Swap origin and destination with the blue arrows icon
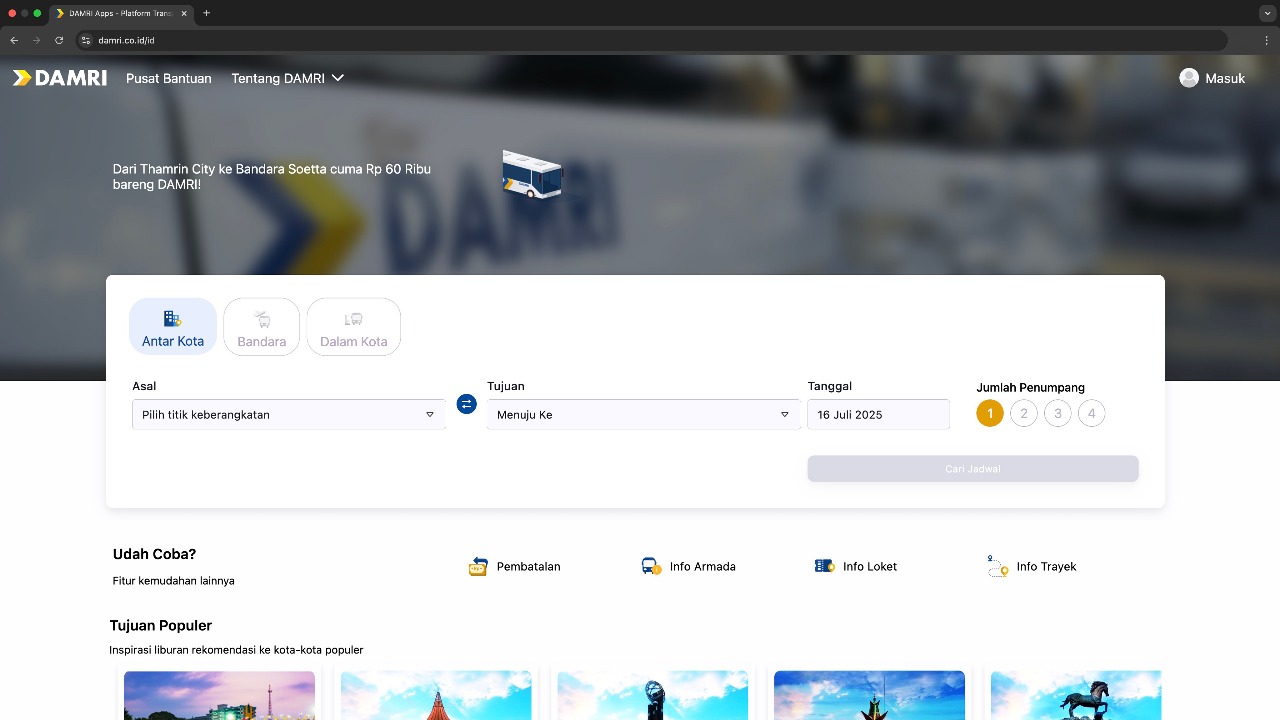Screen dimensions: 1280x720 pos(466,404)
